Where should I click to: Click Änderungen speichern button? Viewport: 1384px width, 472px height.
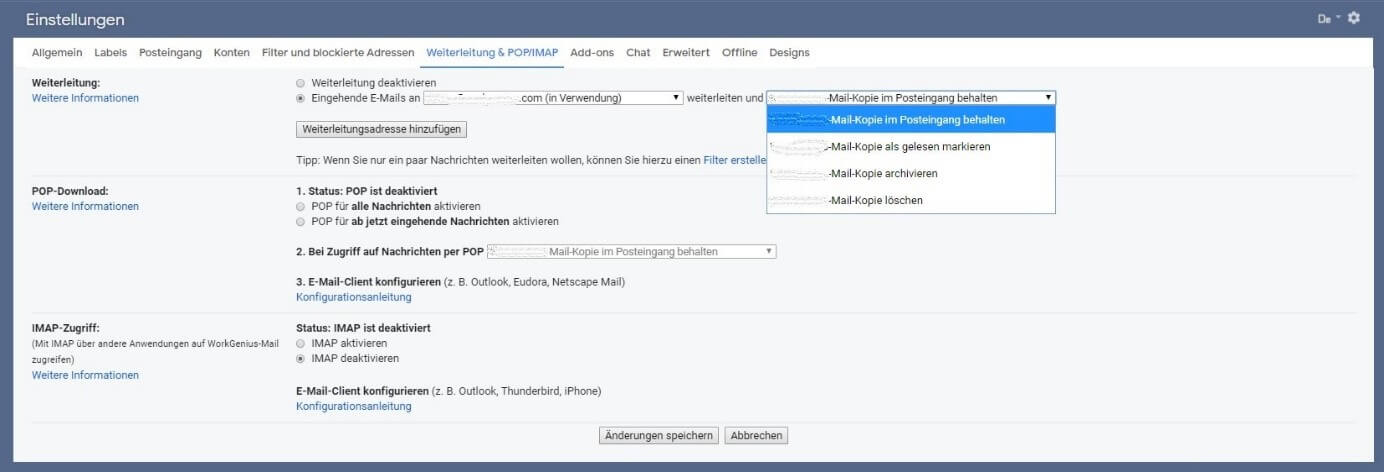tap(658, 436)
